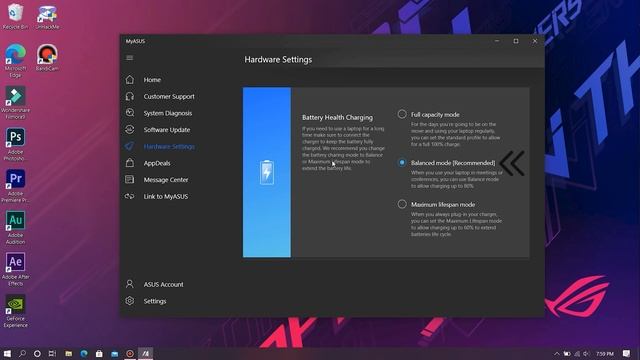This screenshot has width=640, height=360.
Task: Open the Action Center notifications
Action: click(x=626, y=353)
